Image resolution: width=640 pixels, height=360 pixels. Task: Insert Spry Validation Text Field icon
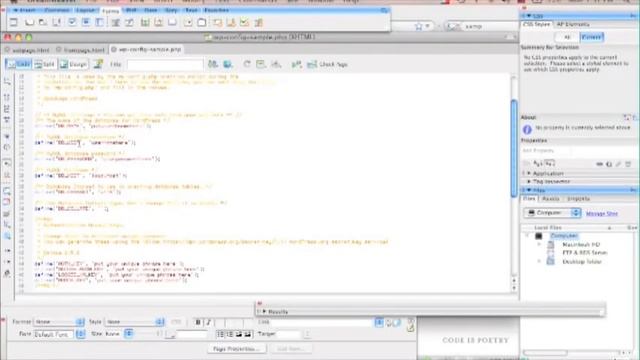(217, 22)
